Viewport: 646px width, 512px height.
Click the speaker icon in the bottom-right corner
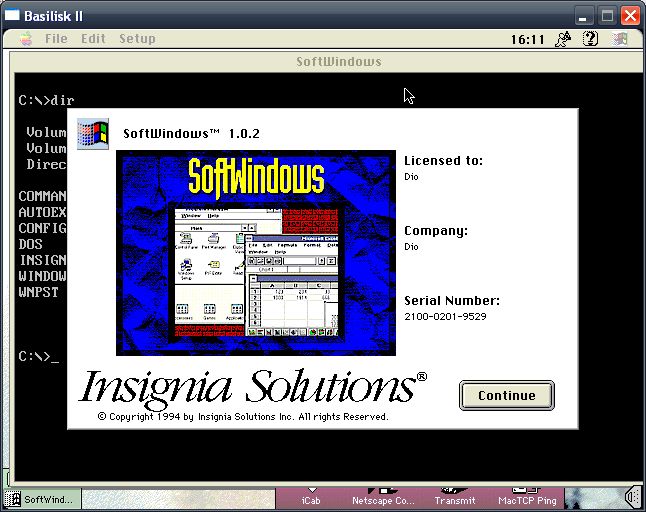[x=632, y=498]
